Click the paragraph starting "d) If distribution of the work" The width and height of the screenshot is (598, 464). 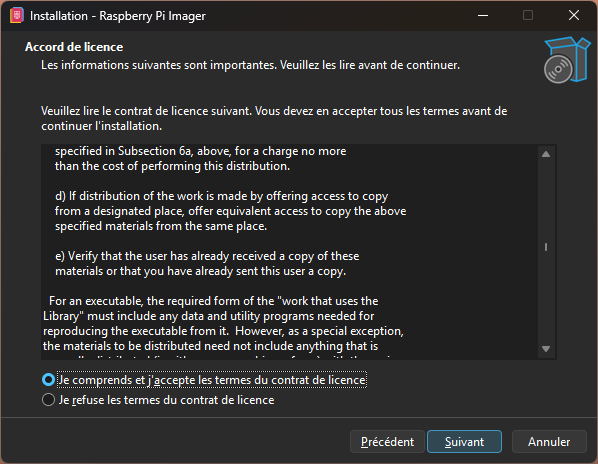pyautogui.click(x=230, y=211)
